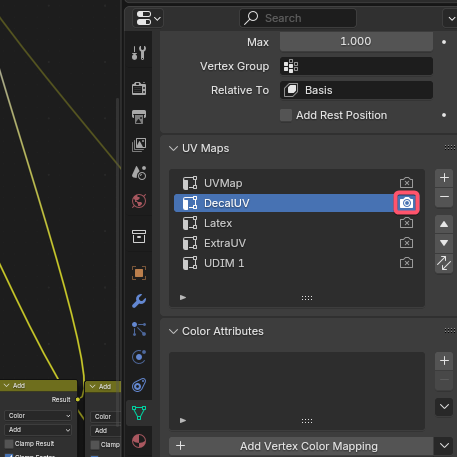Viewport: 457px width, 457px height.
Task: Open the Output properties tab
Action: [x=139, y=117]
